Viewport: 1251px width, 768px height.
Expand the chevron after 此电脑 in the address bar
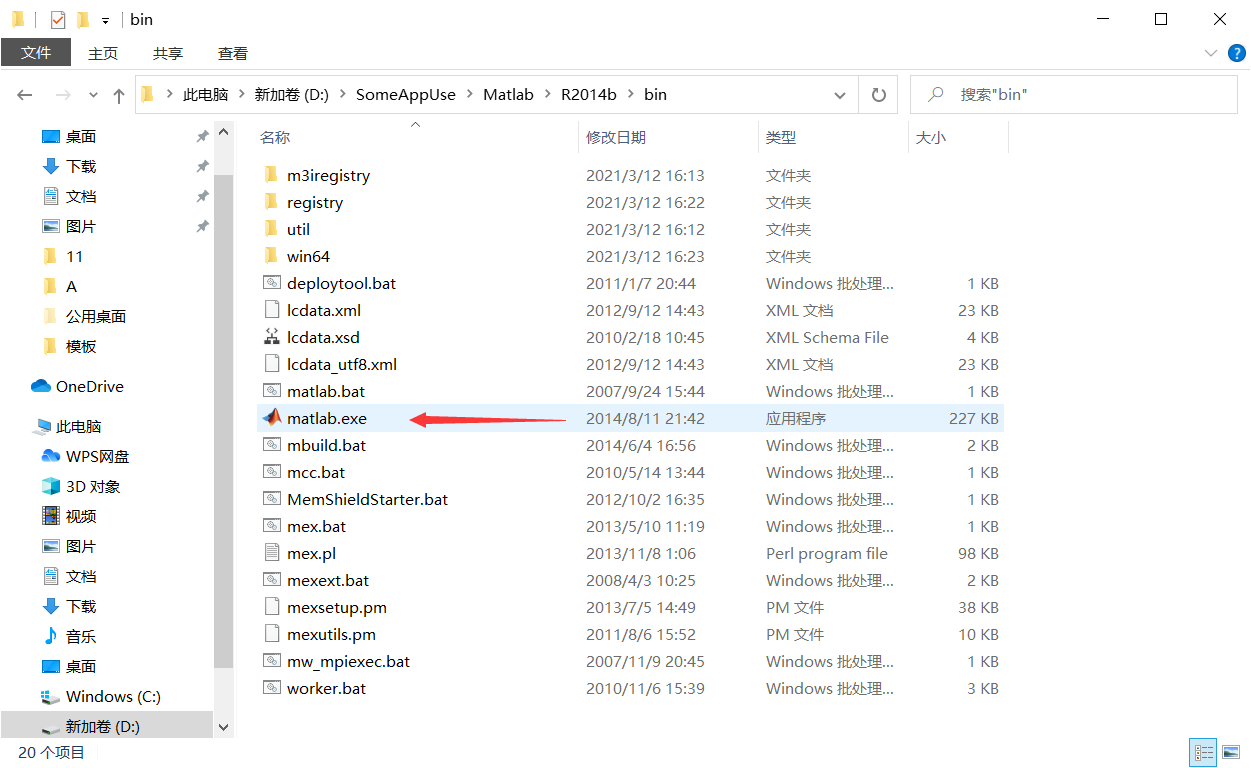click(x=241, y=95)
